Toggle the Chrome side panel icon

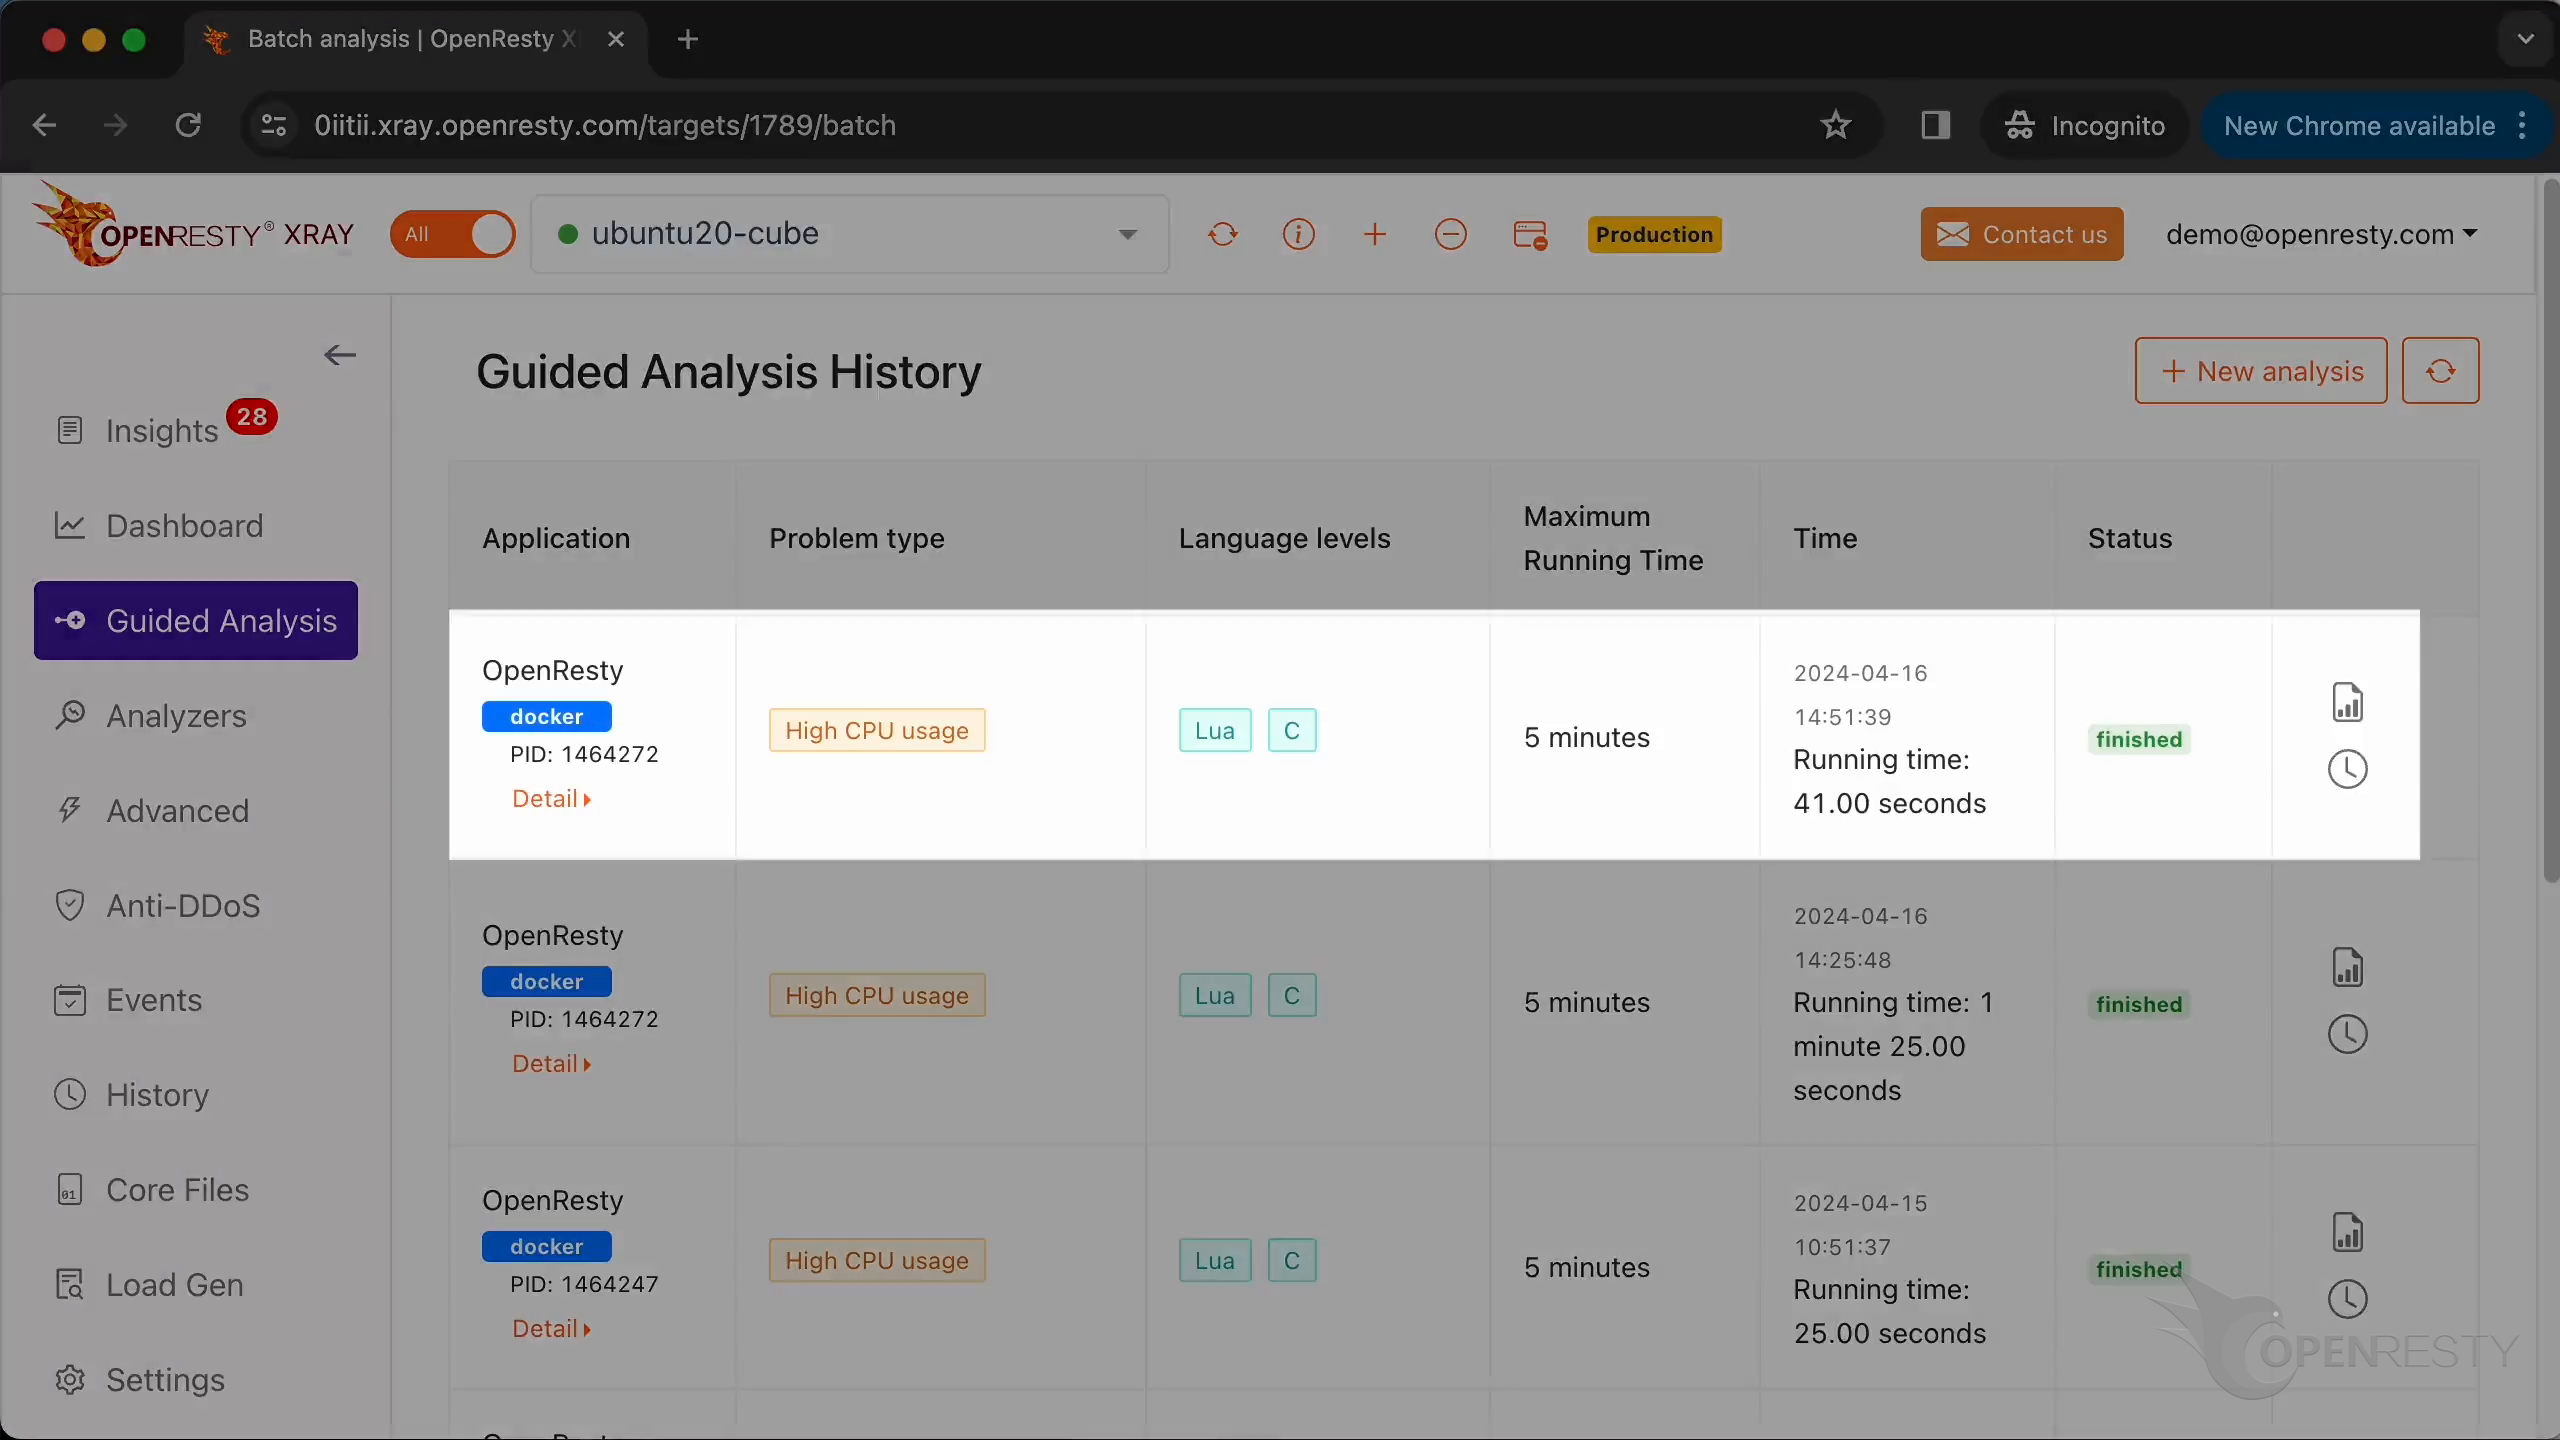point(1936,125)
